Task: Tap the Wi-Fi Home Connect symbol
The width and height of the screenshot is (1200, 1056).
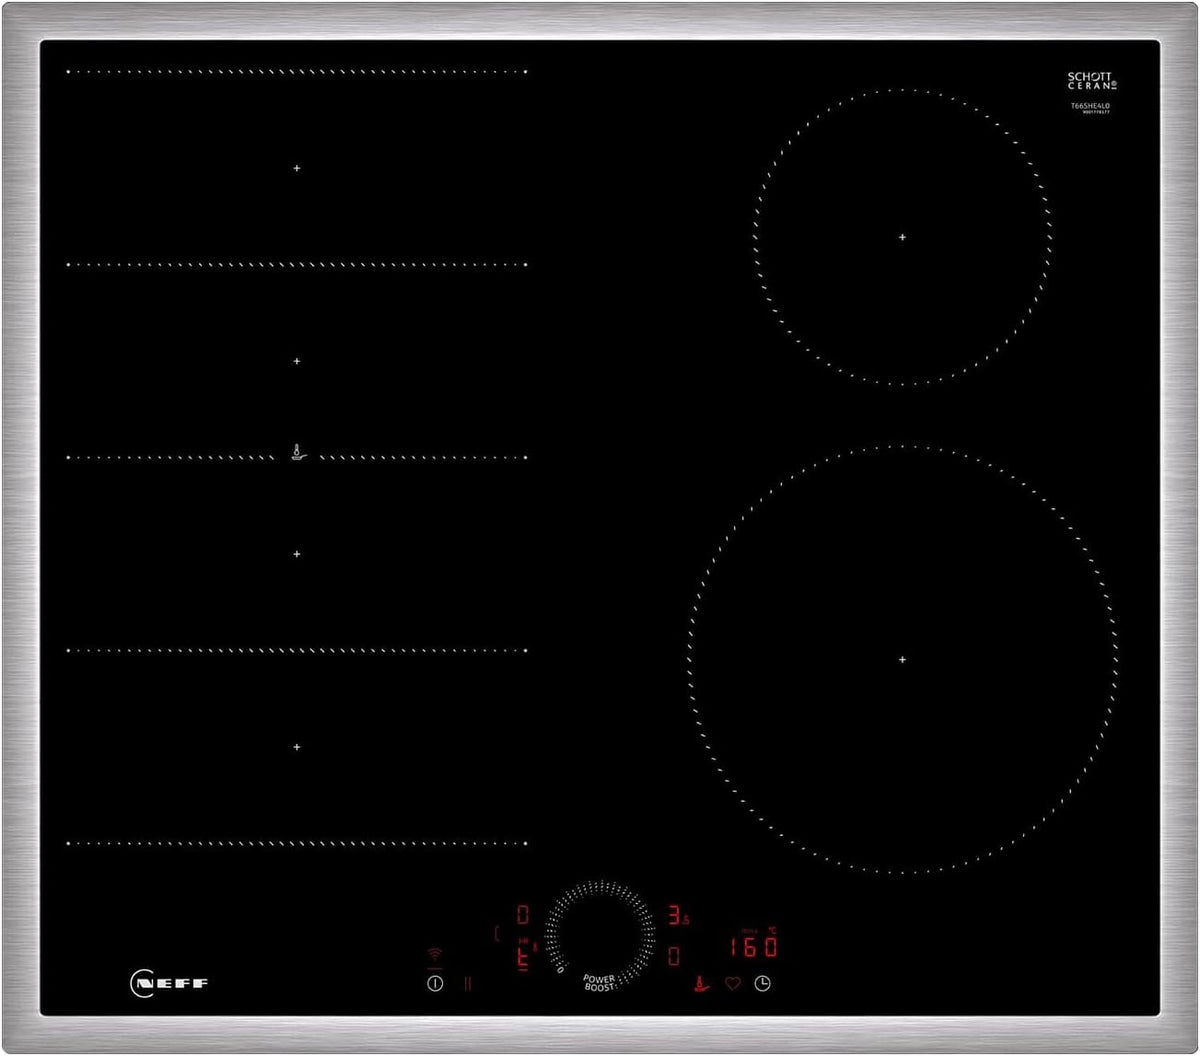Action: pos(434,955)
